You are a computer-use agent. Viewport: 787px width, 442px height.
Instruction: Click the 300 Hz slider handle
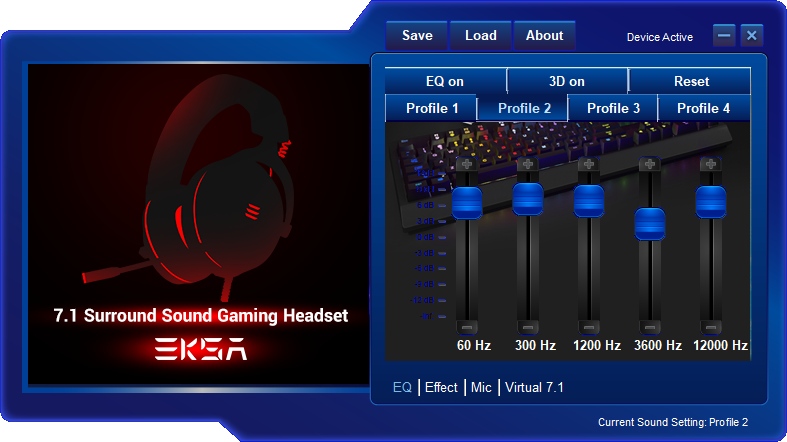tap(528, 199)
